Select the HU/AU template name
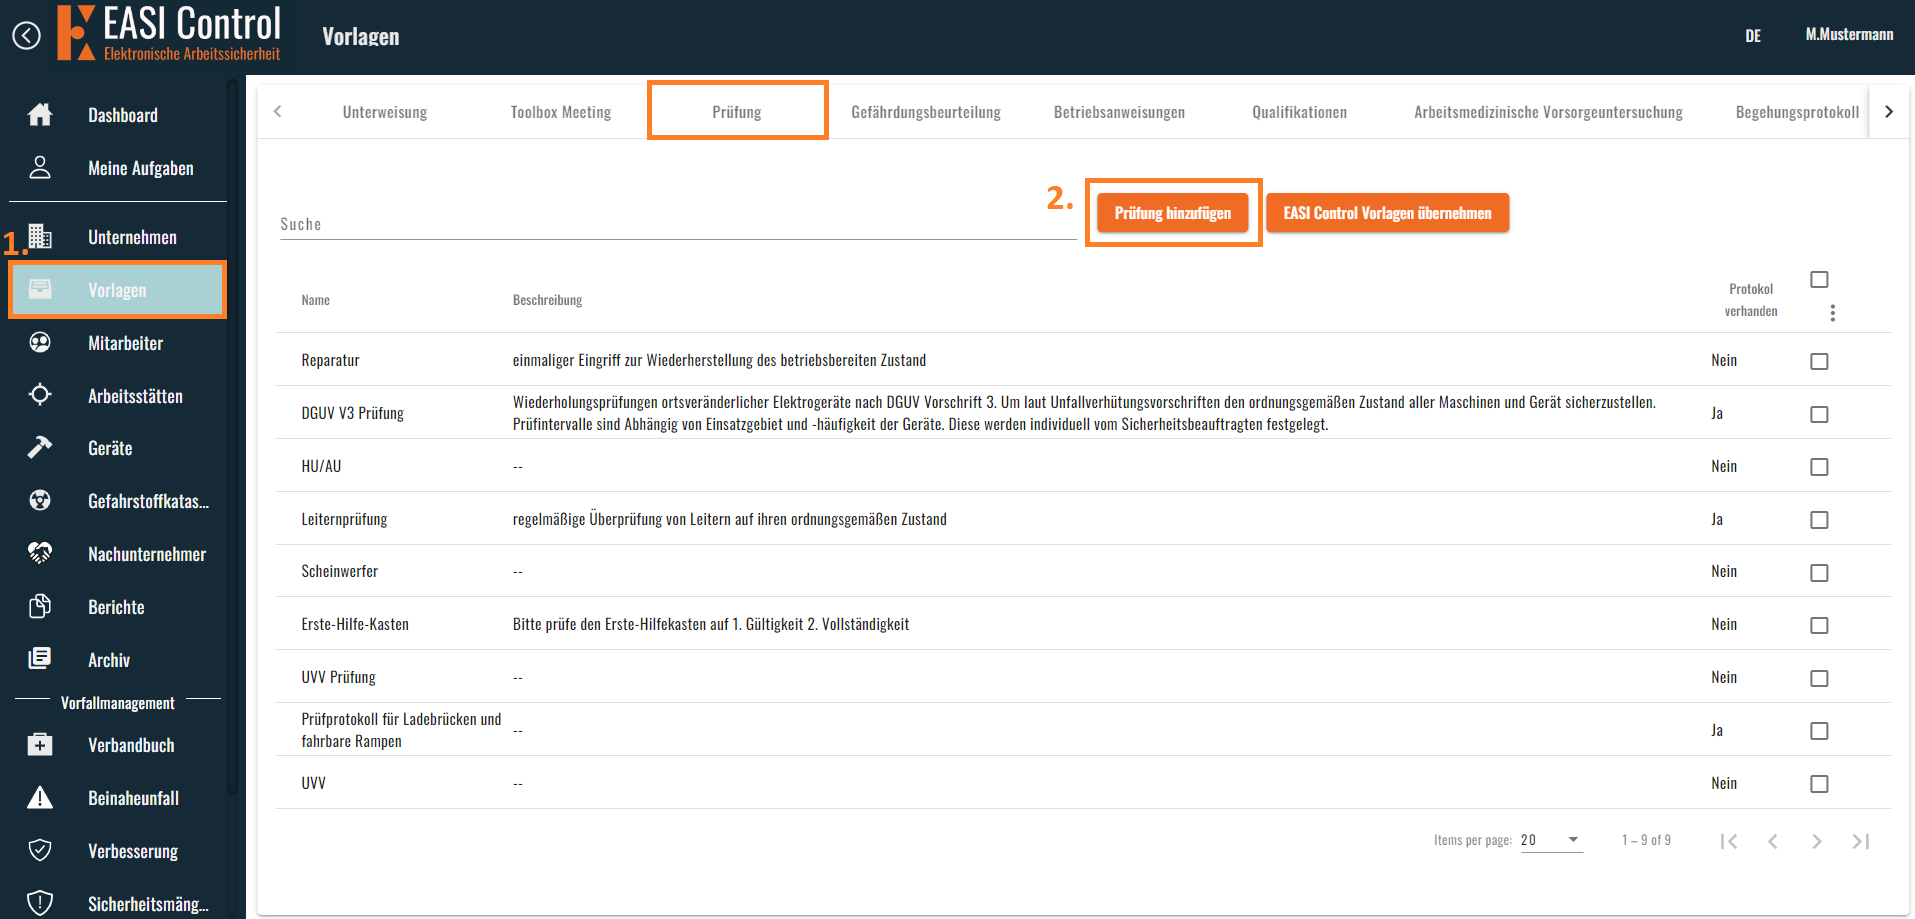This screenshot has width=1915, height=919. [x=321, y=466]
